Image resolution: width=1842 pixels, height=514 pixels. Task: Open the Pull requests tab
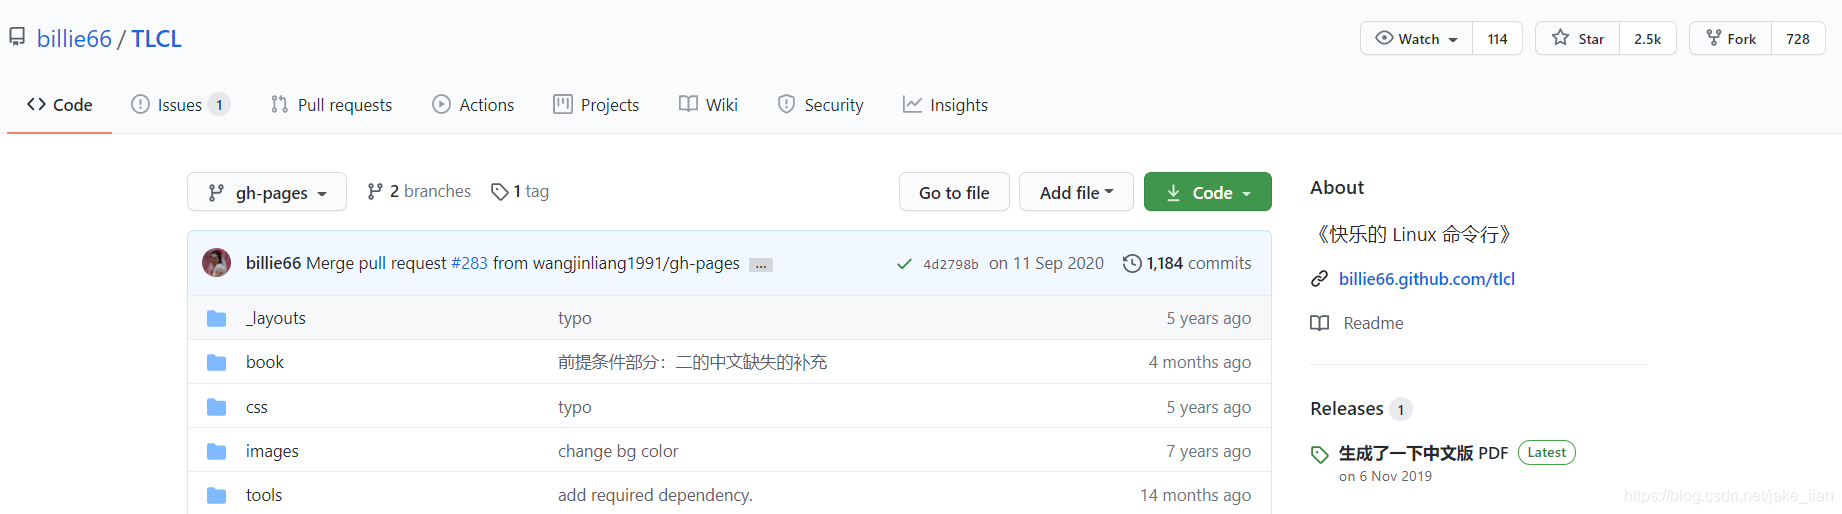[x=331, y=105]
